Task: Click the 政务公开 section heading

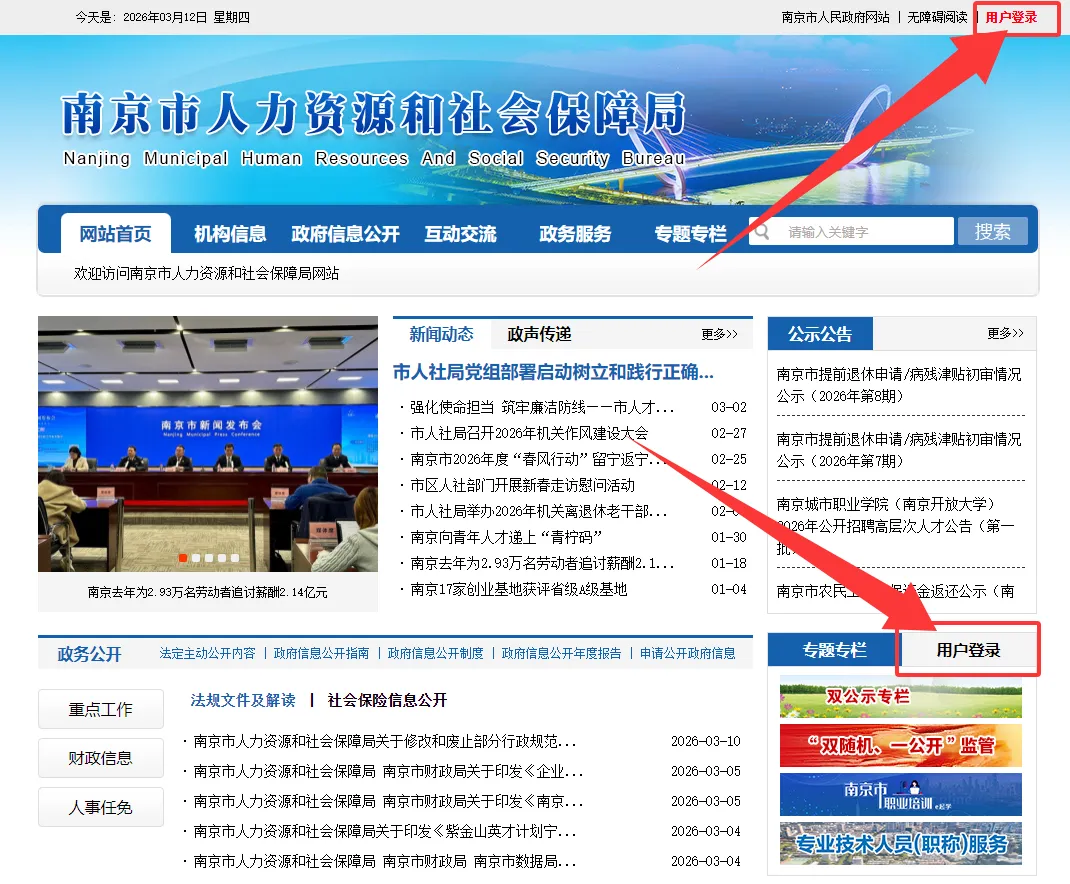Action: 89,654
